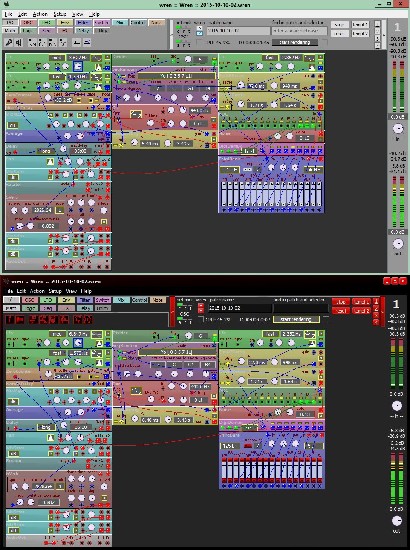Toggle the yellow checkbox at top-right of upper window's first oscillator
Viewport: 410px width, 550px height.
coord(107,57)
